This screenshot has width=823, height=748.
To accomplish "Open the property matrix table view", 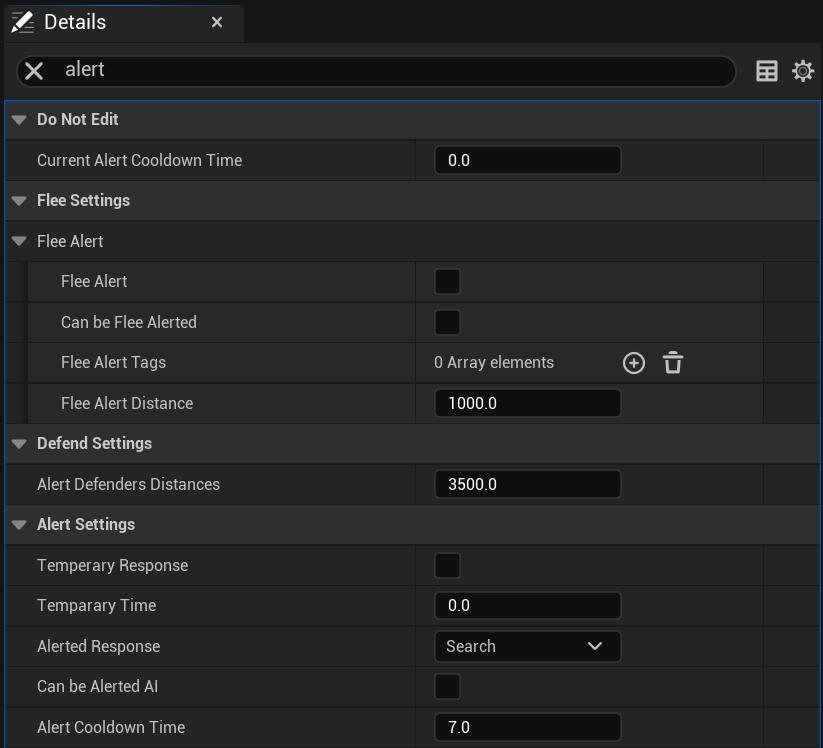I will pos(767,70).
